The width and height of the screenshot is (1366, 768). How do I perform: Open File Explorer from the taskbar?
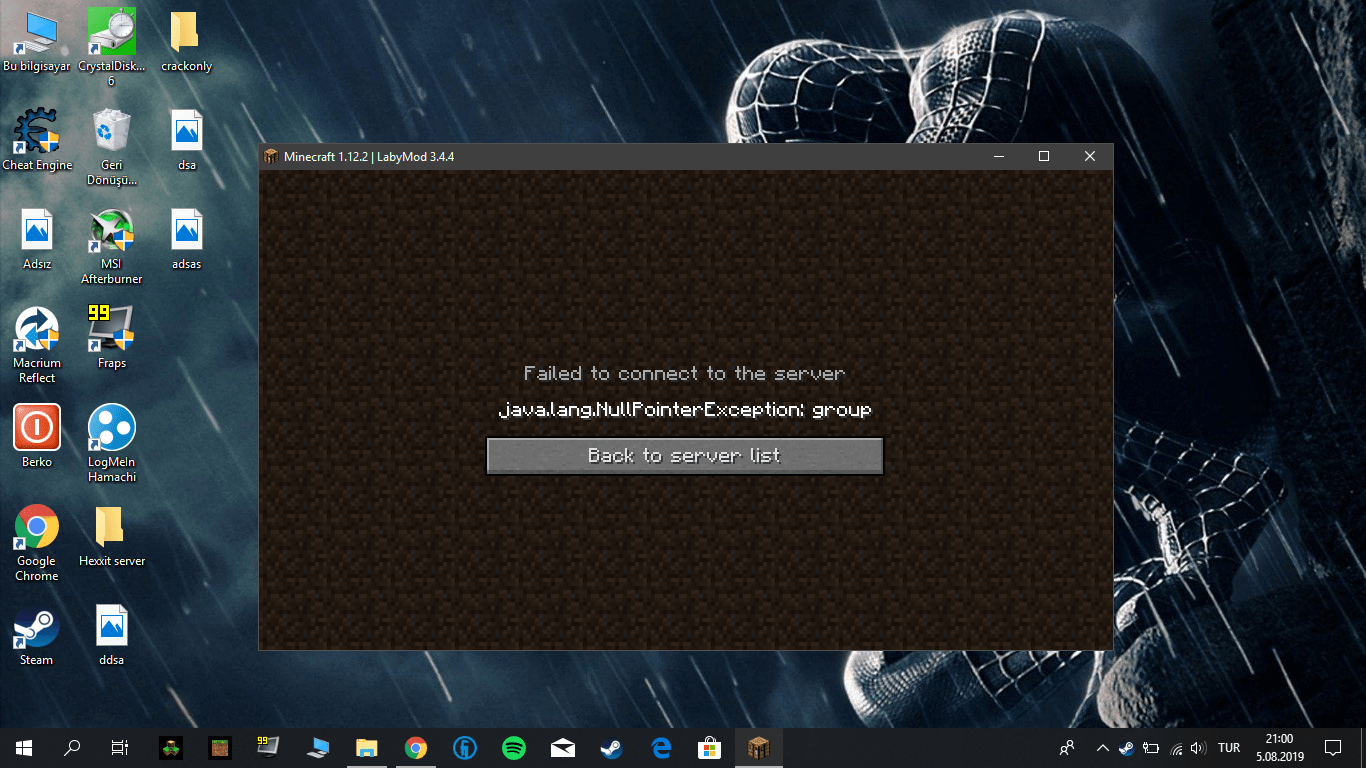[x=367, y=748]
